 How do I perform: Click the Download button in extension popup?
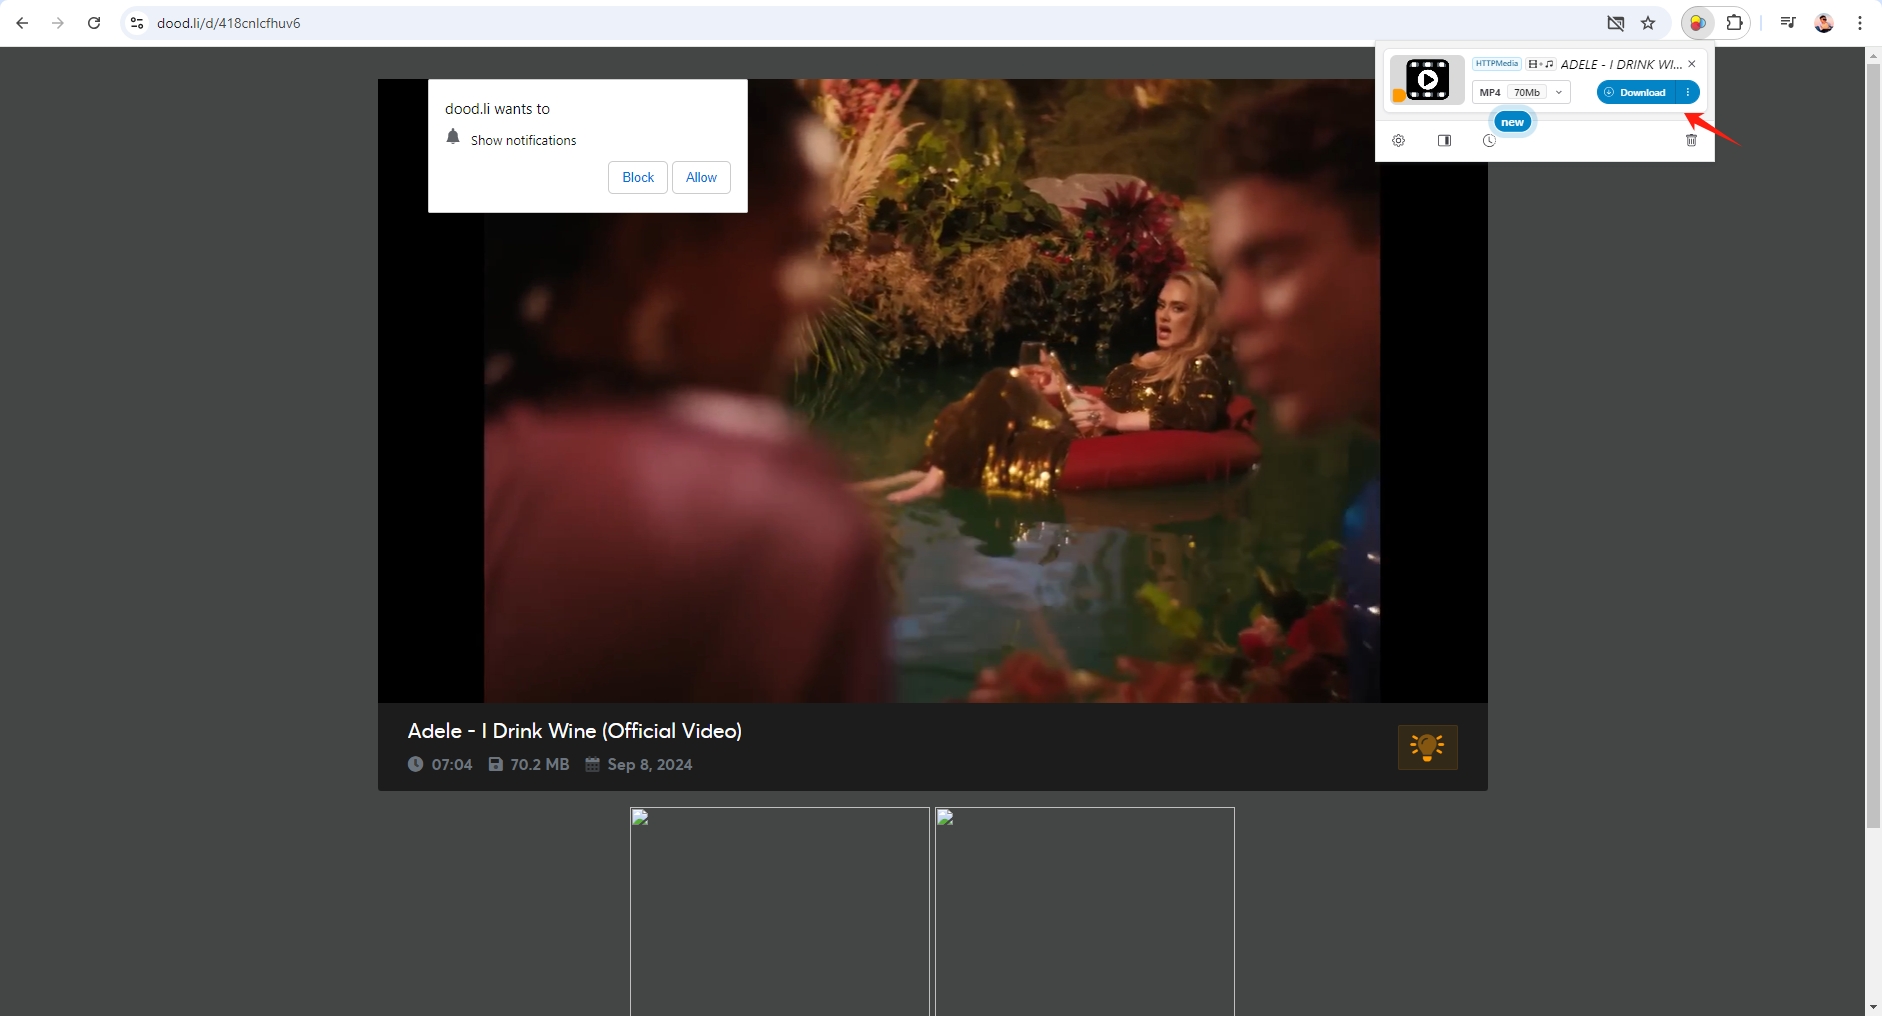(1636, 92)
